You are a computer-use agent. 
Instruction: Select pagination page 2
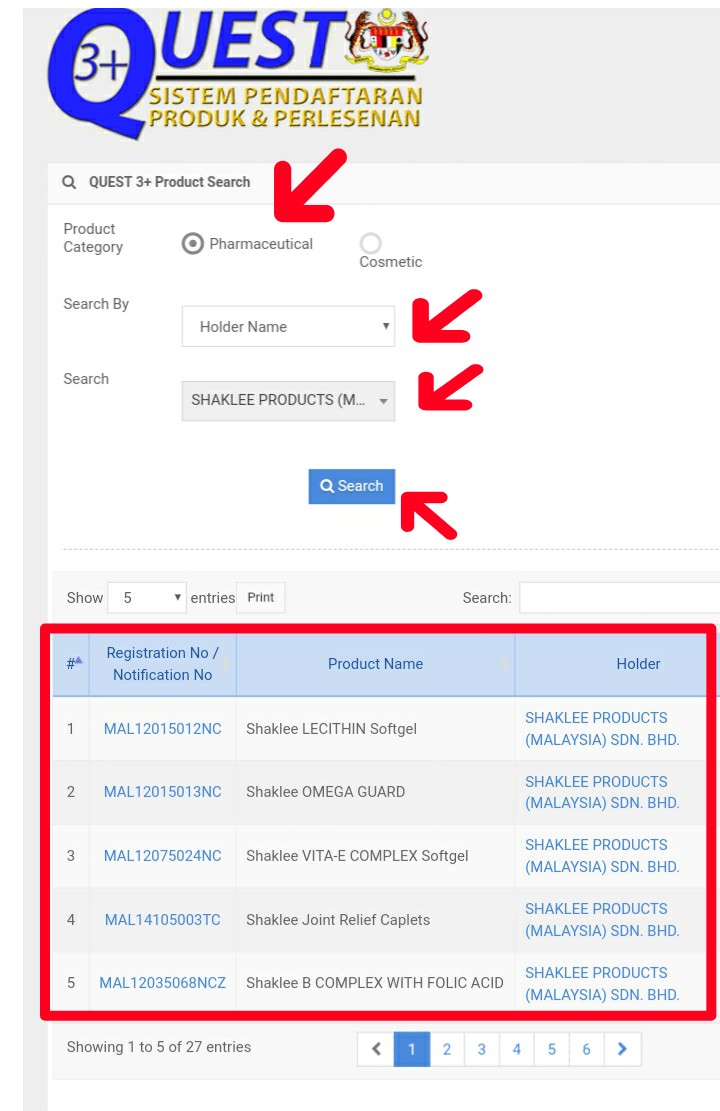[x=446, y=1049]
